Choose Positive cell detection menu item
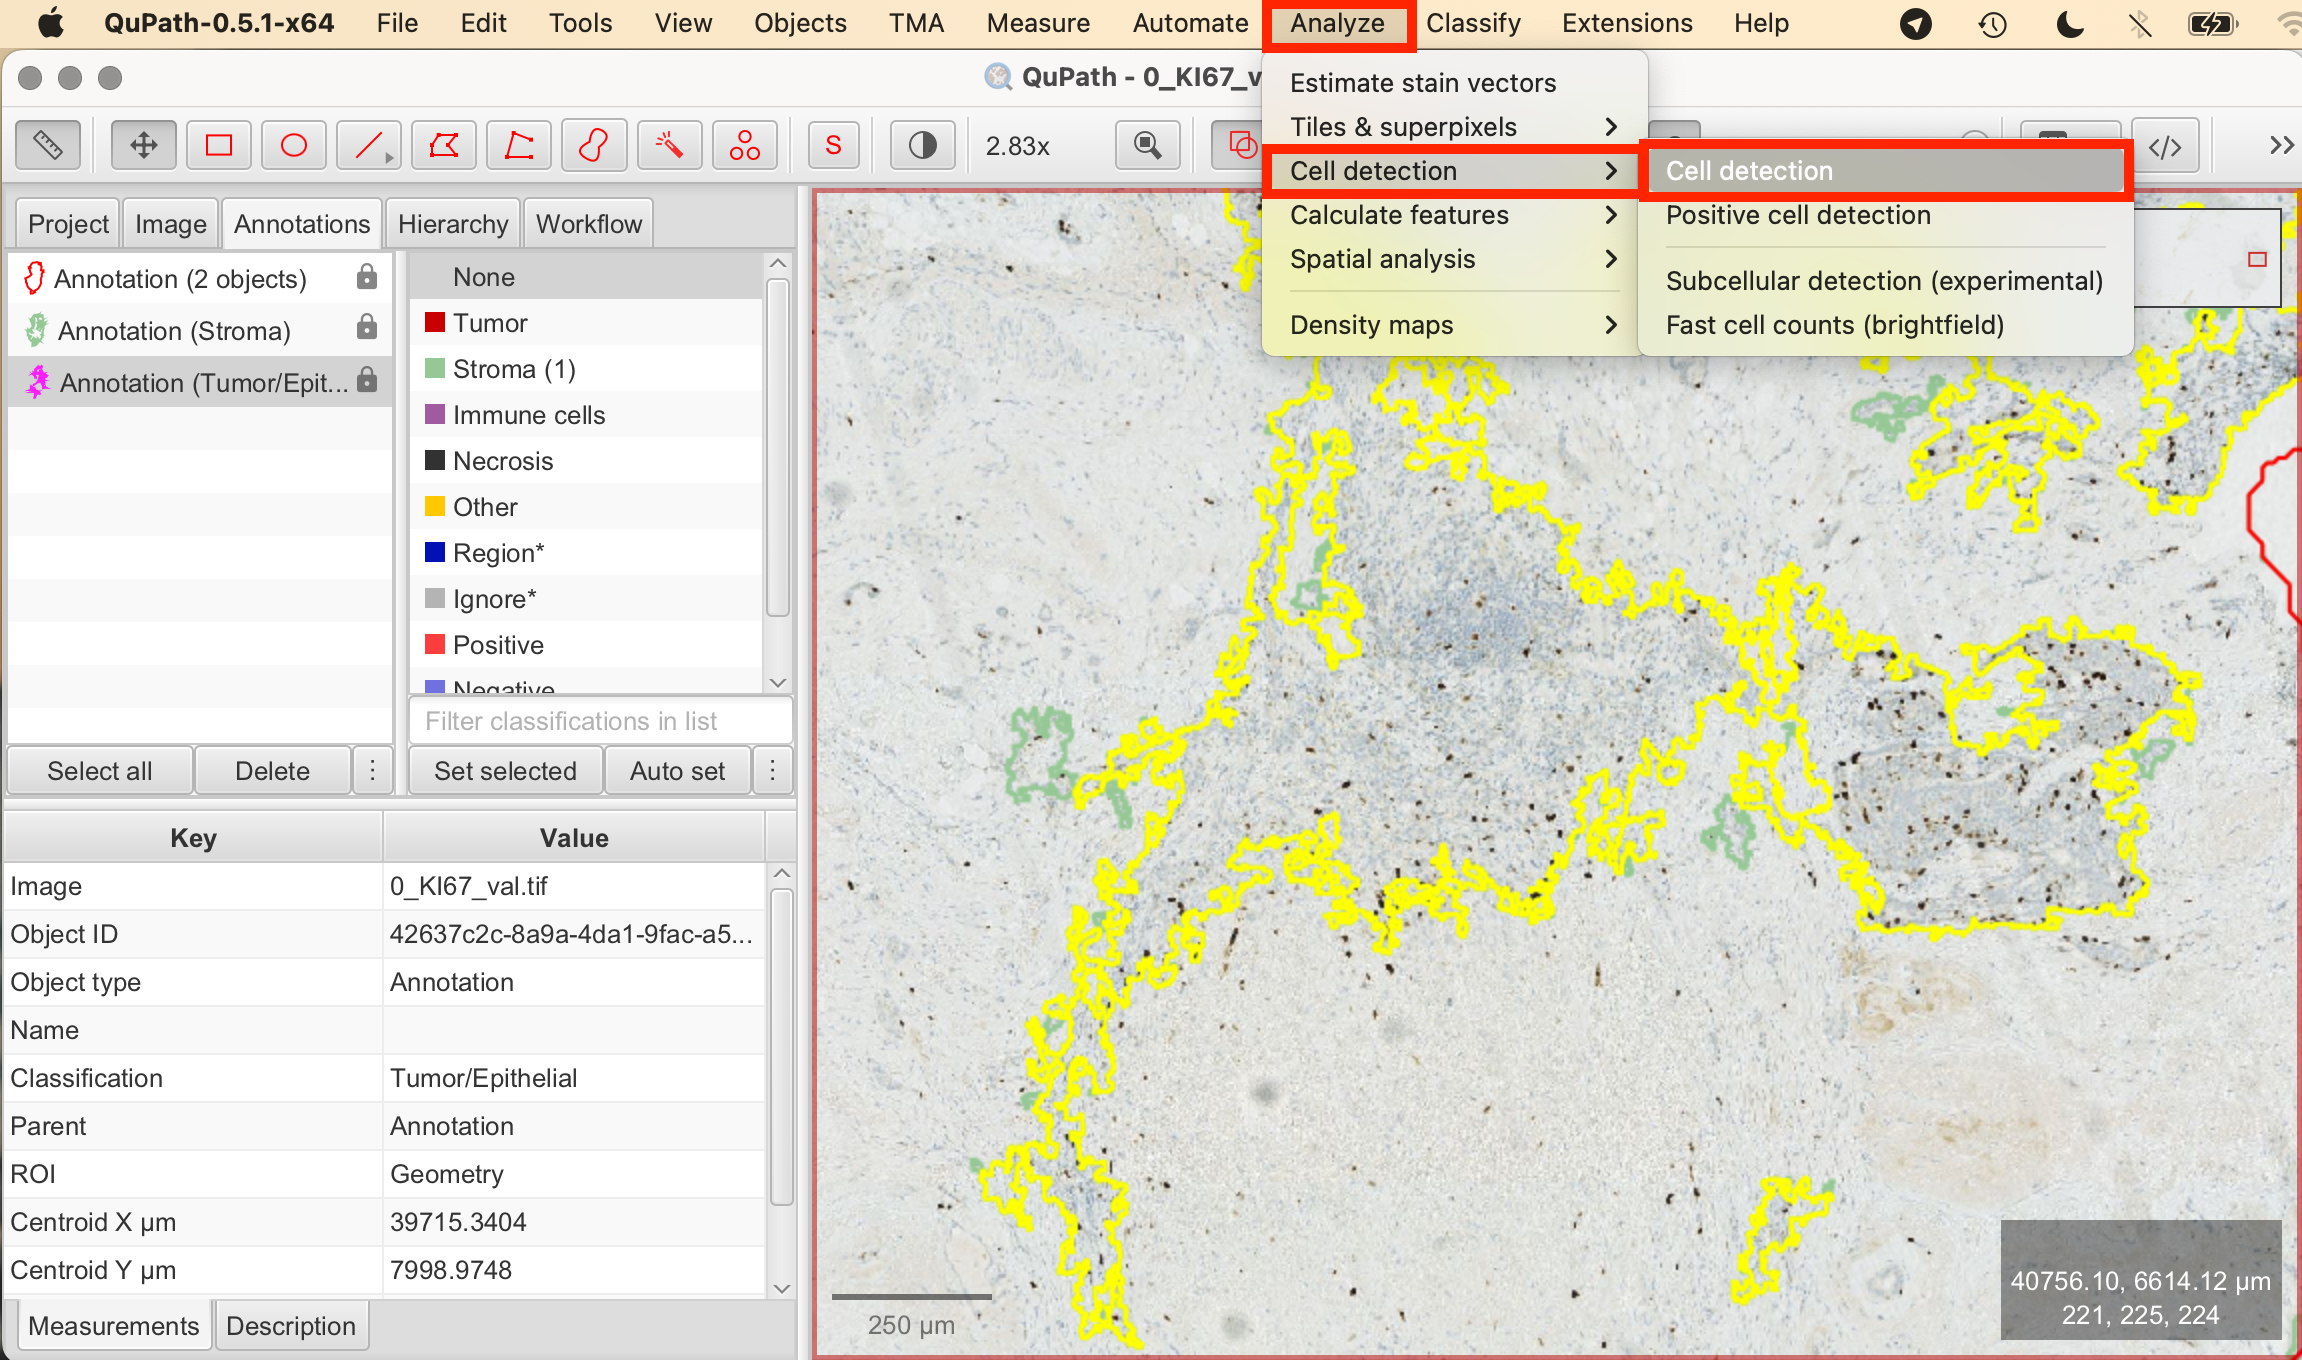 pyautogui.click(x=1797, y=215)
